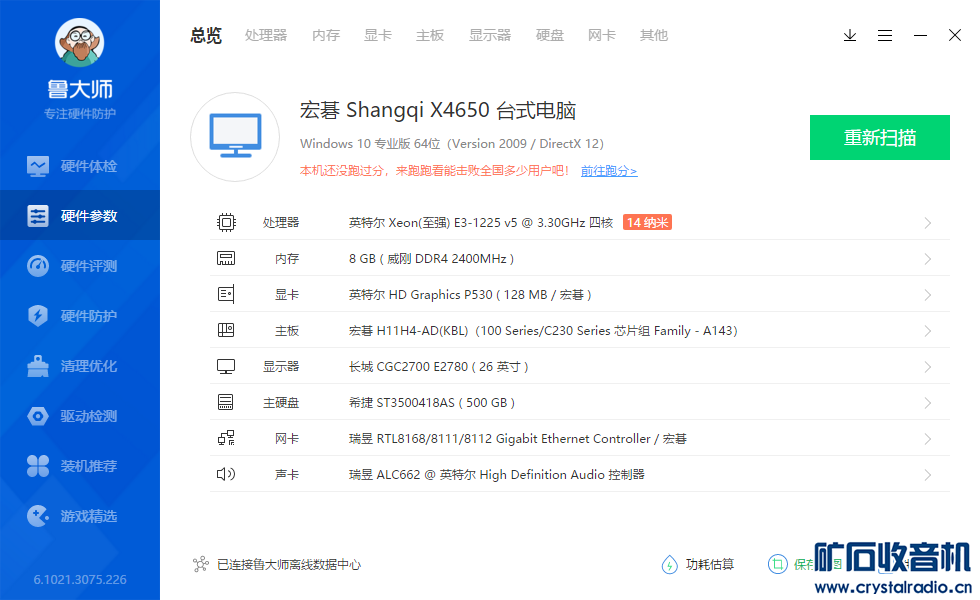The width and height of the screenshot is (980, 600).
Task: Click H11H4-AD(KBL) motherboard text
Action: [543, 331]
